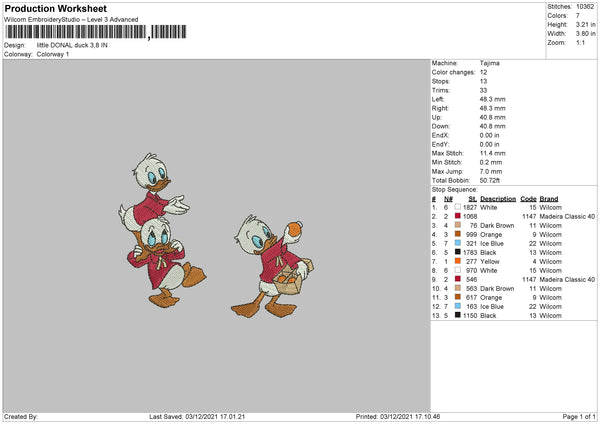Screen dimensions: 600x424
Task: Click Total Bobbin value 50.72ft
Action: click(490, 180)
